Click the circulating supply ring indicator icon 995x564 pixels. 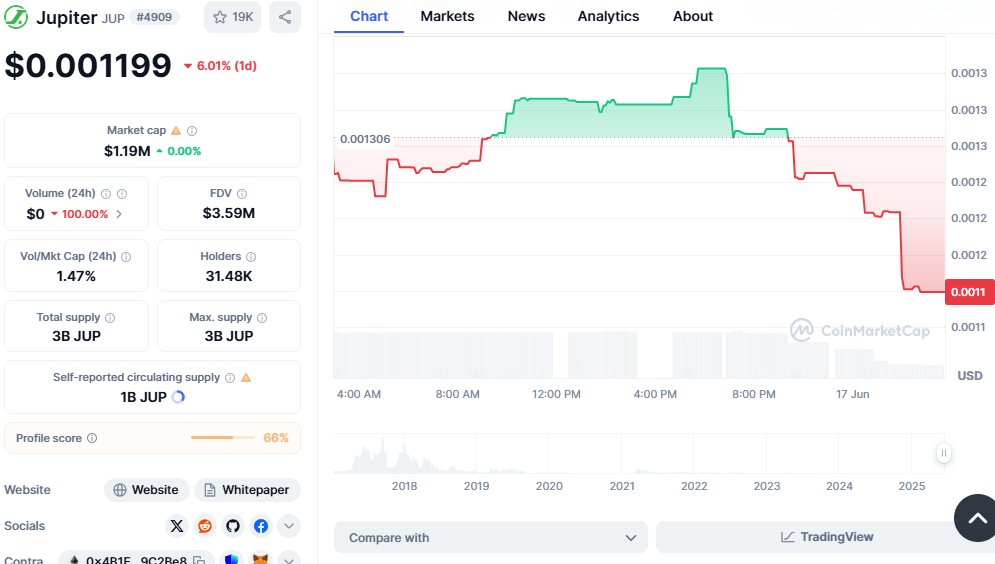coord(178,397)
